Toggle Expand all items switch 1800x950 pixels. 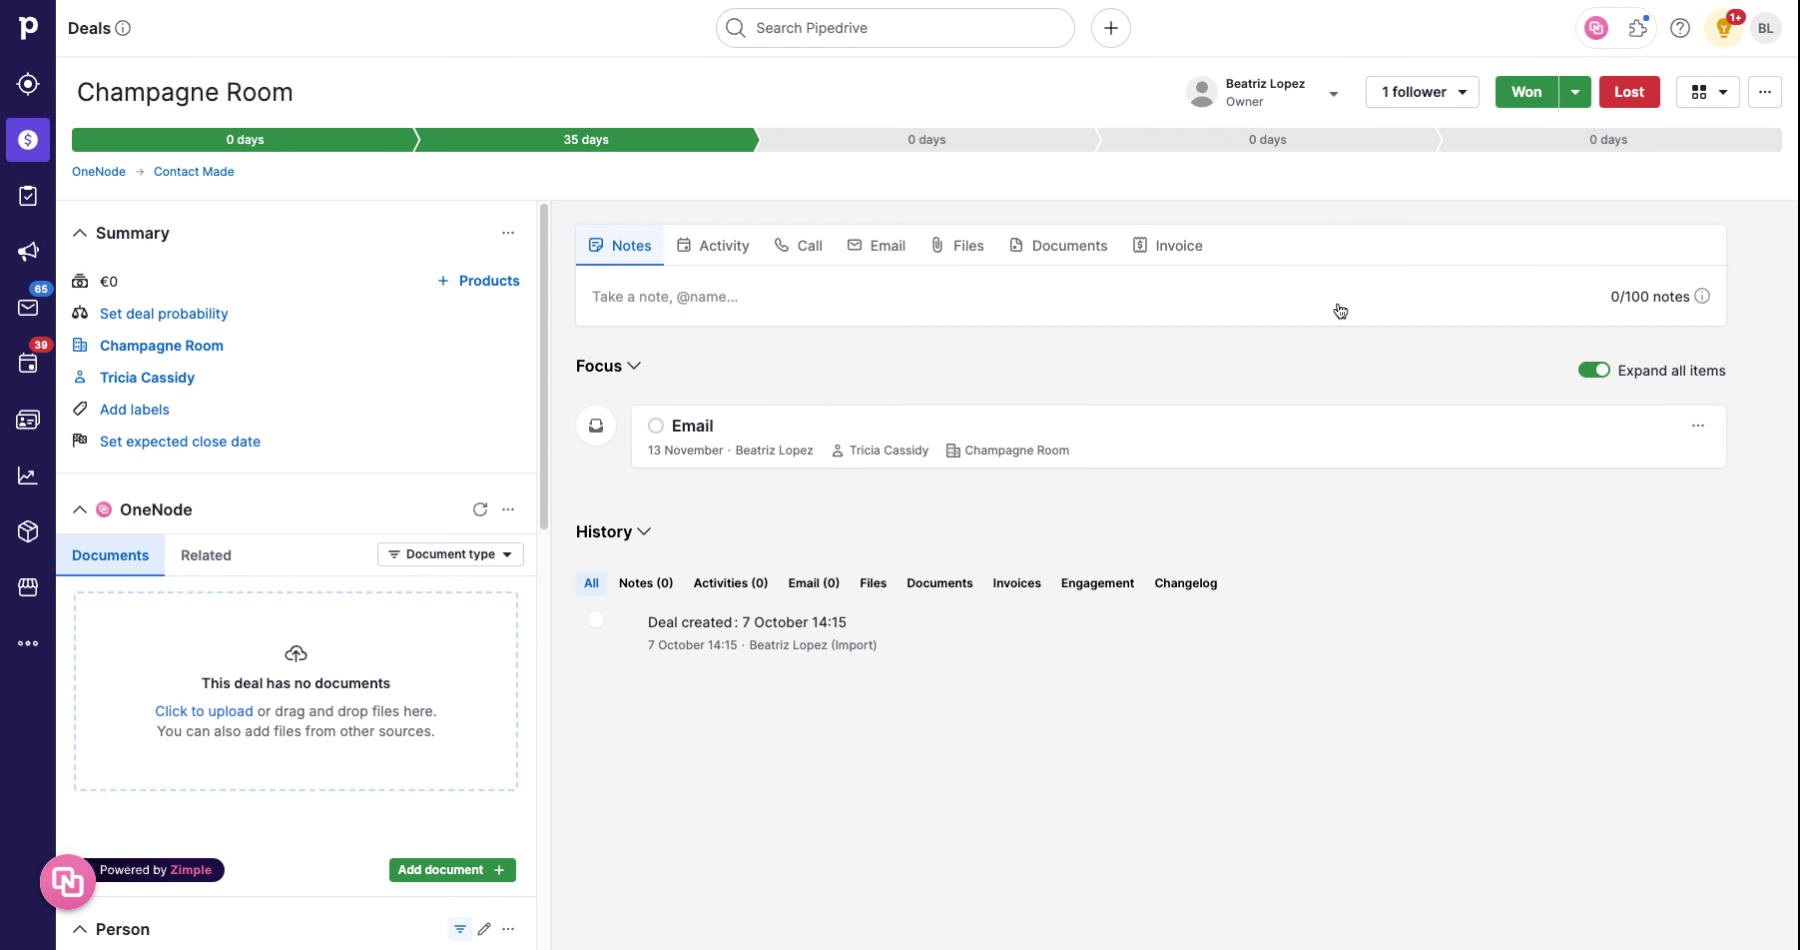[x=1594, y=370]
